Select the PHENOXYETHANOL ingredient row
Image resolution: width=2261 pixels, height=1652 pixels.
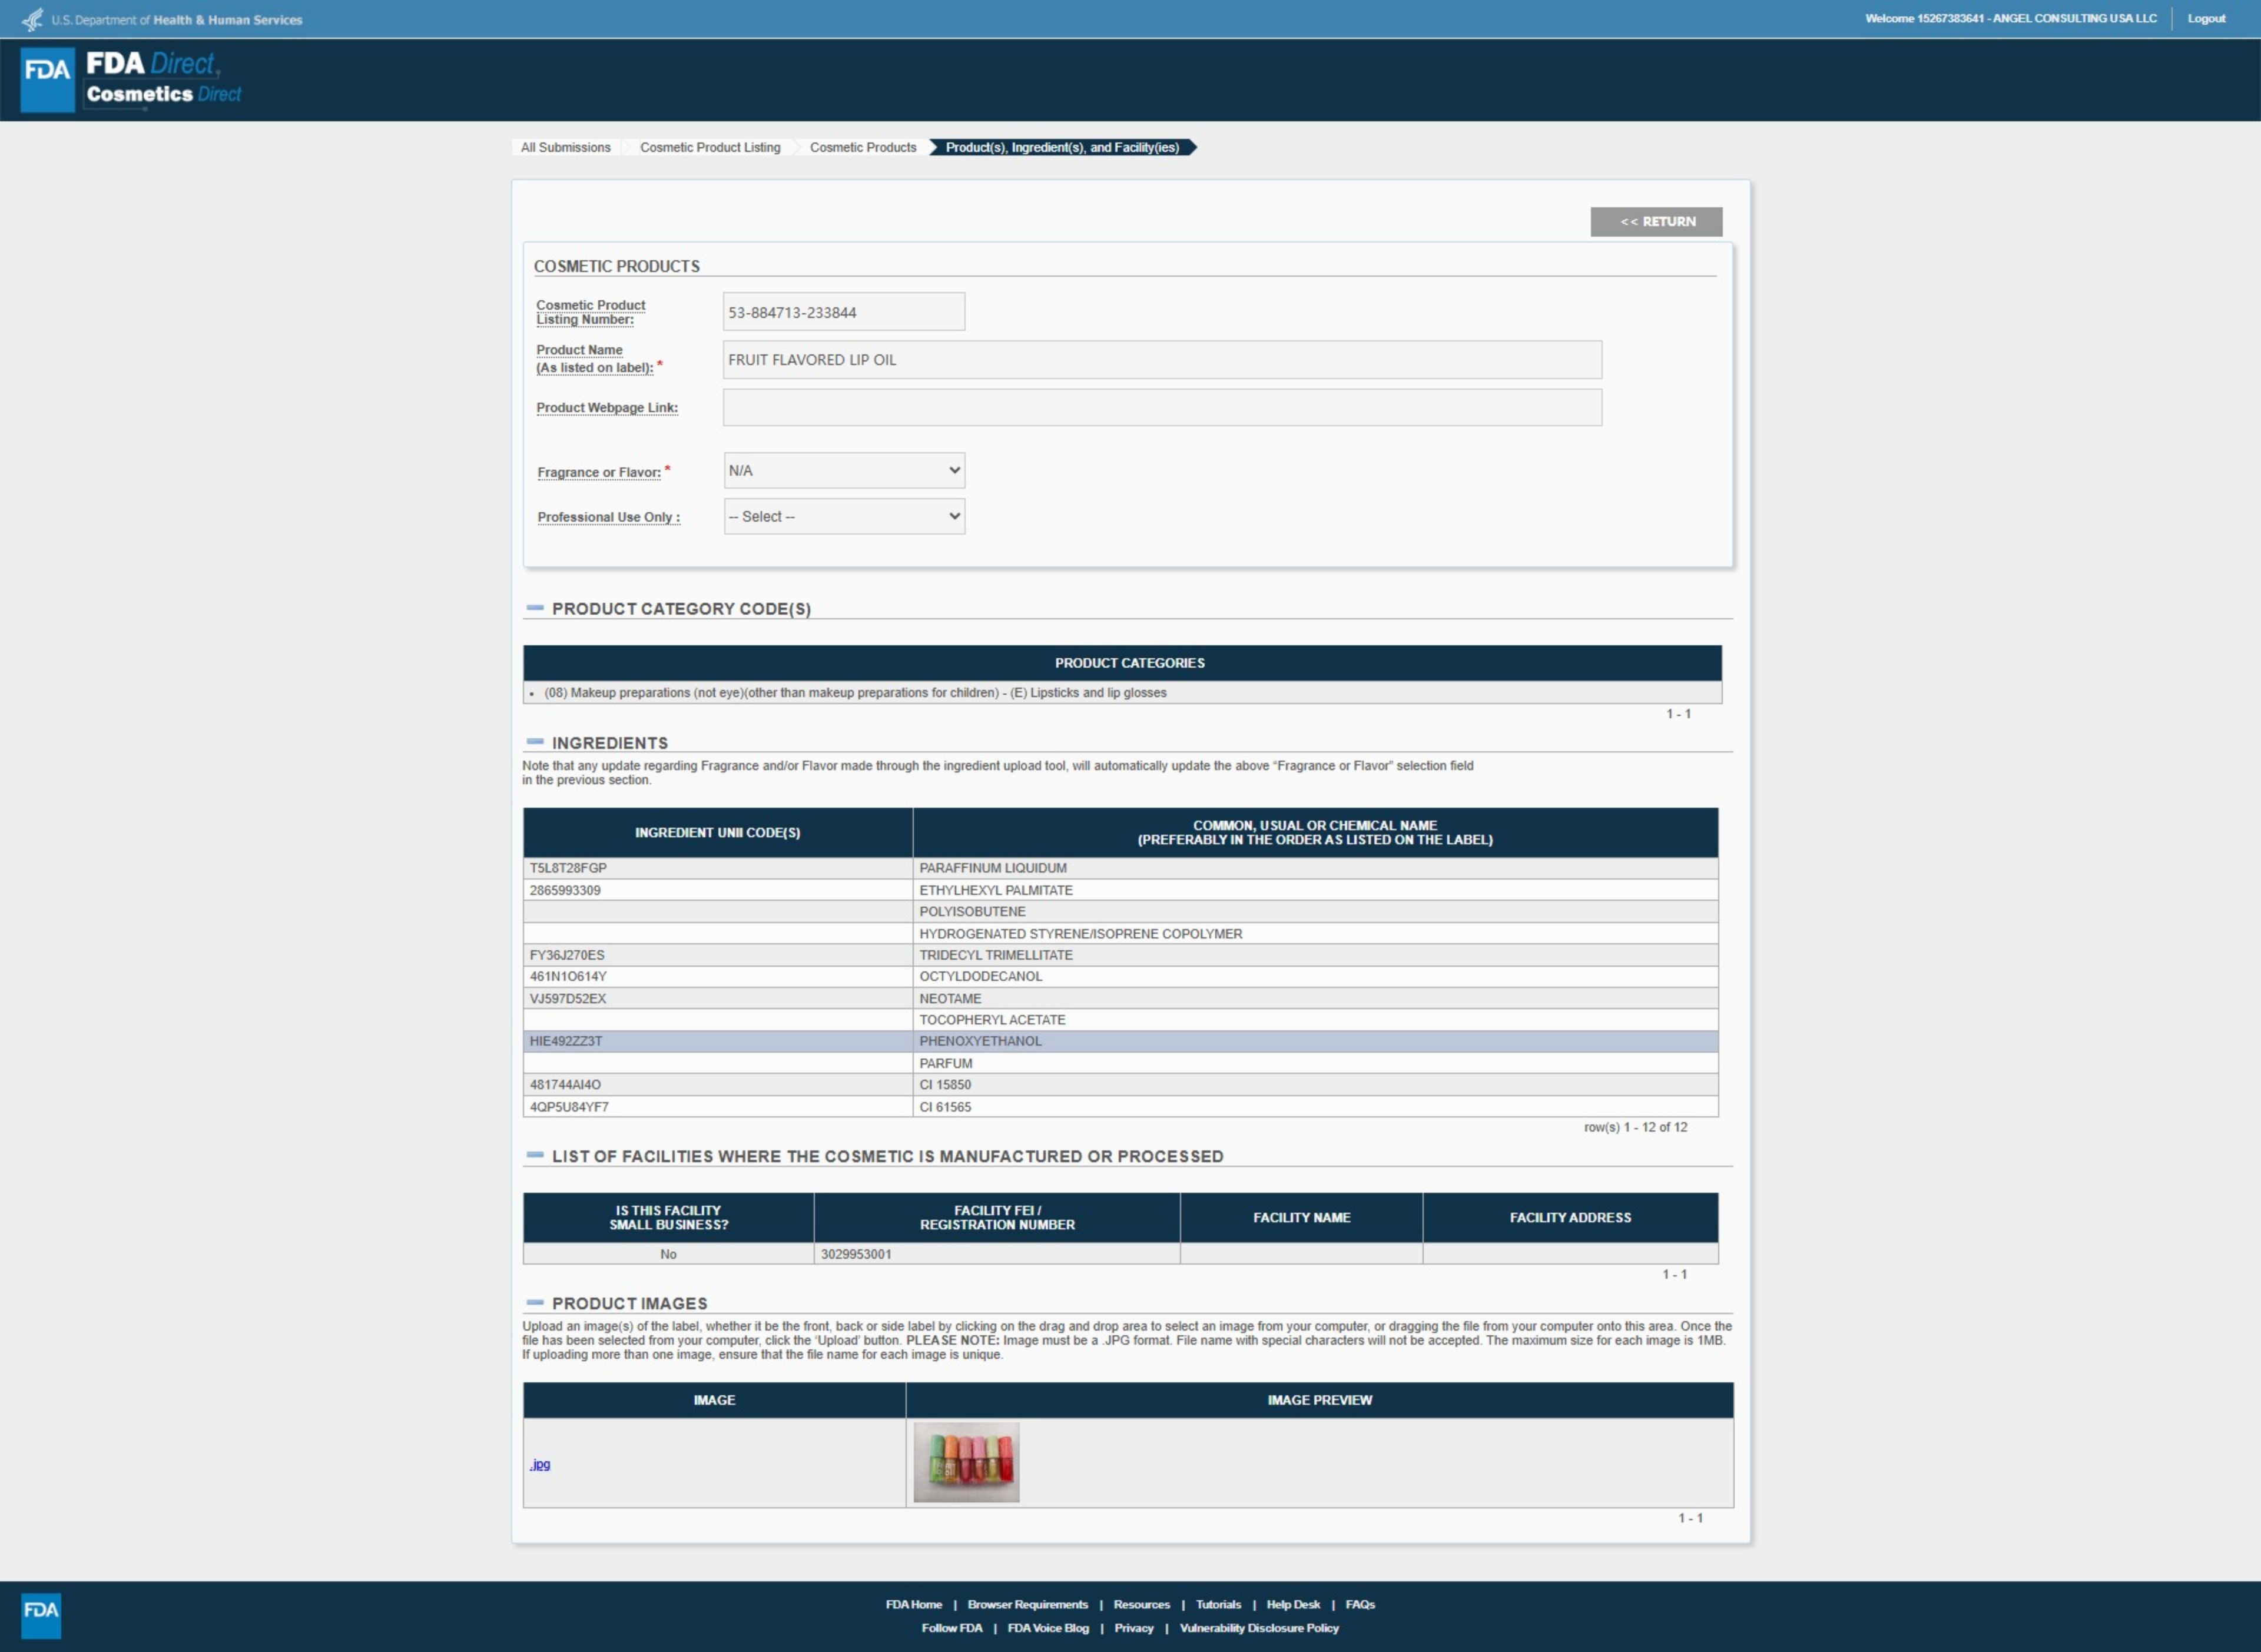[x=980, y=1041]
